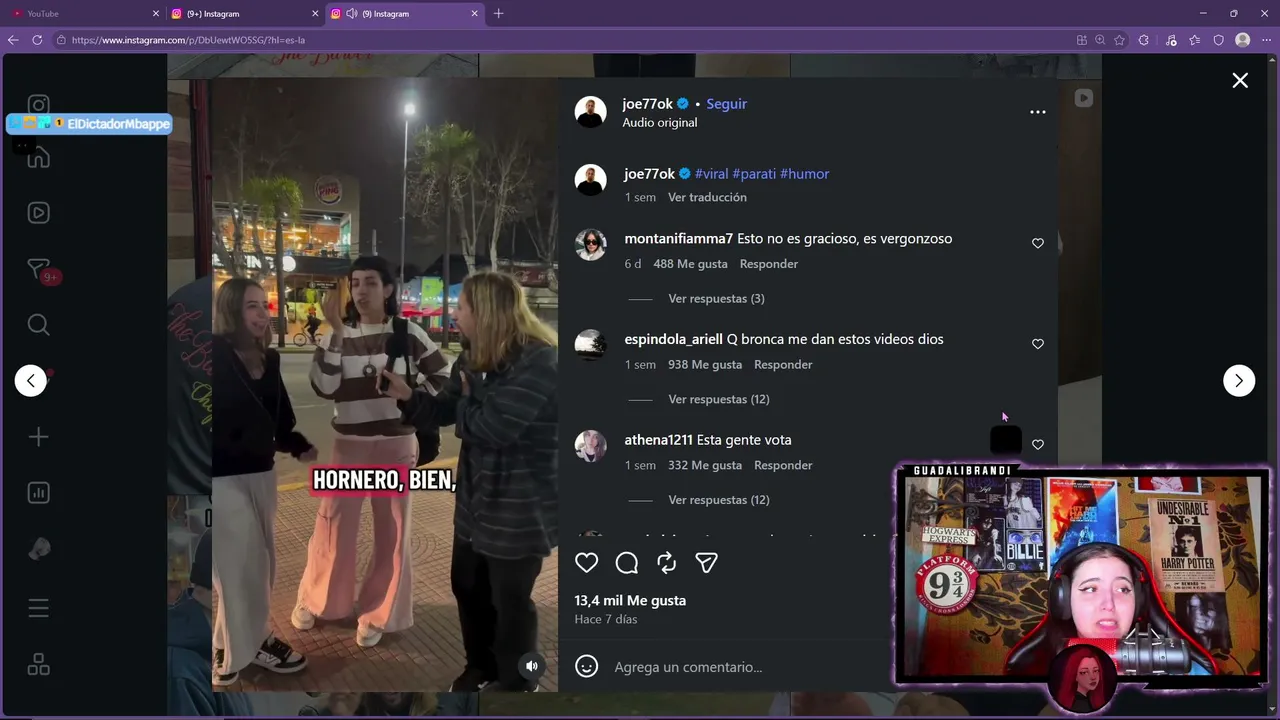Close the YouTube tab
Viewport: 1280px width, 720px height.
coord(155,14)
